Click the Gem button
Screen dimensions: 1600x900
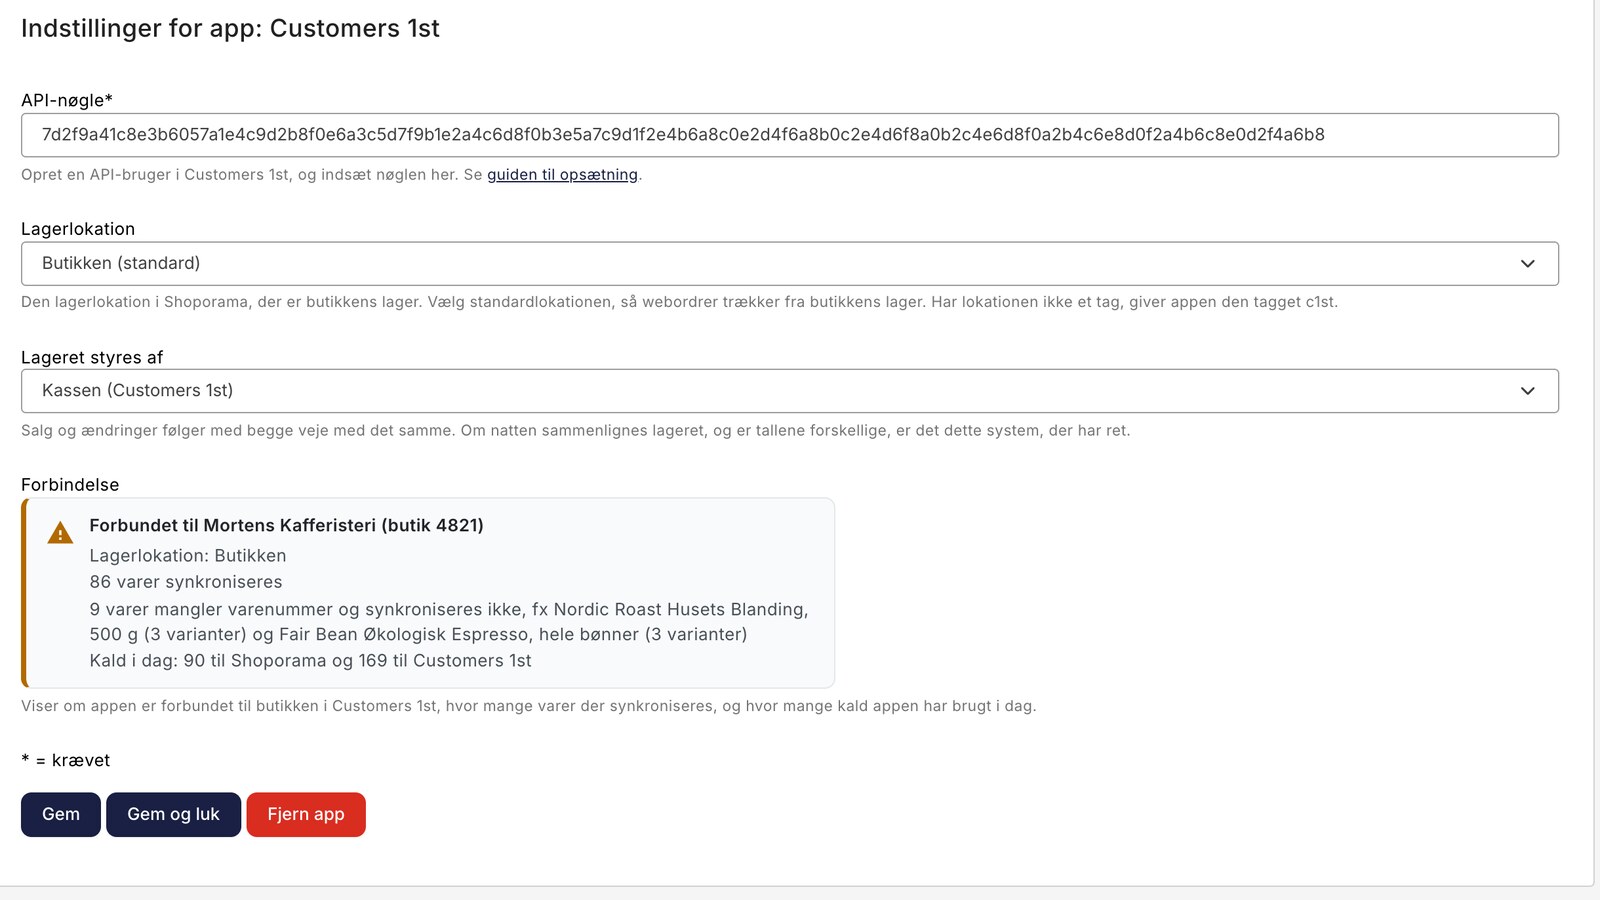tap(61, 815)
